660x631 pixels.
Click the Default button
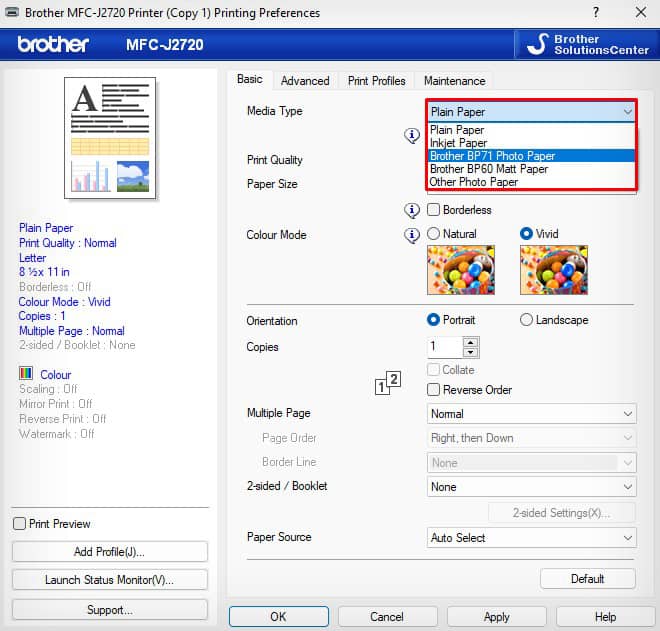[588, 578]
